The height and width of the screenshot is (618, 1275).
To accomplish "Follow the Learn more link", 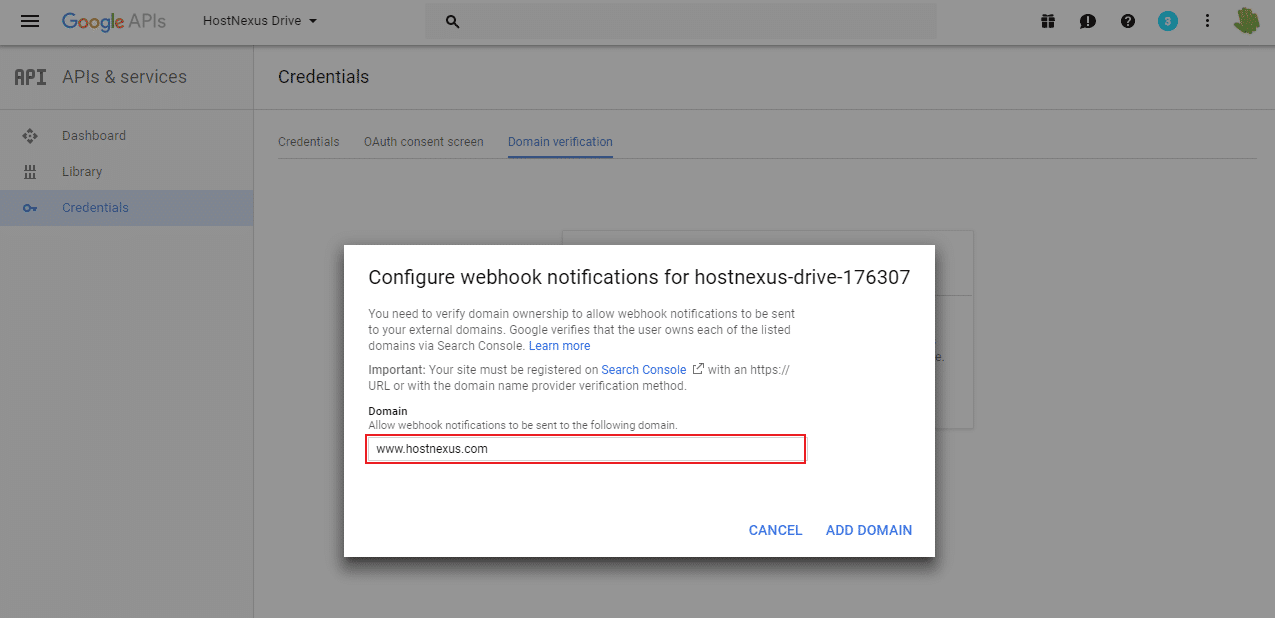I will coord(560,346).
